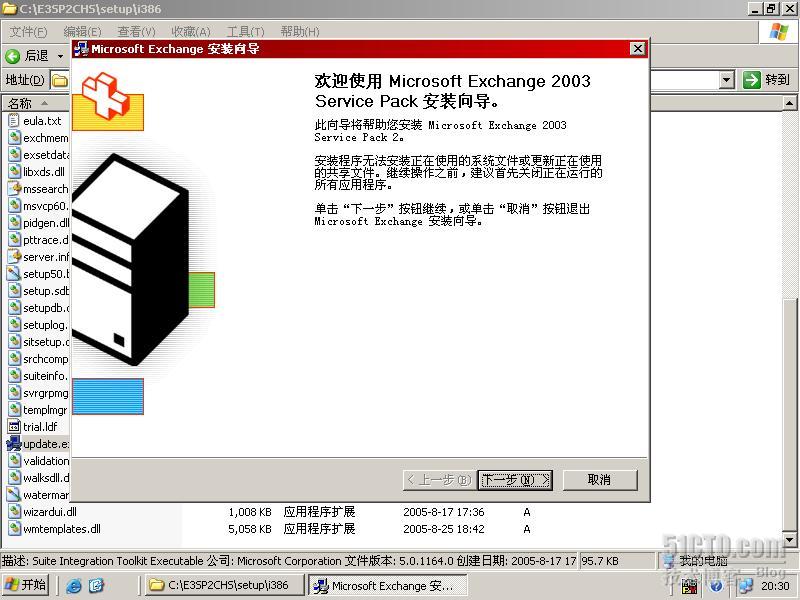Select the pidgen.dll file icon
Viewport: 800px width, 600px height.
(14, 223)
